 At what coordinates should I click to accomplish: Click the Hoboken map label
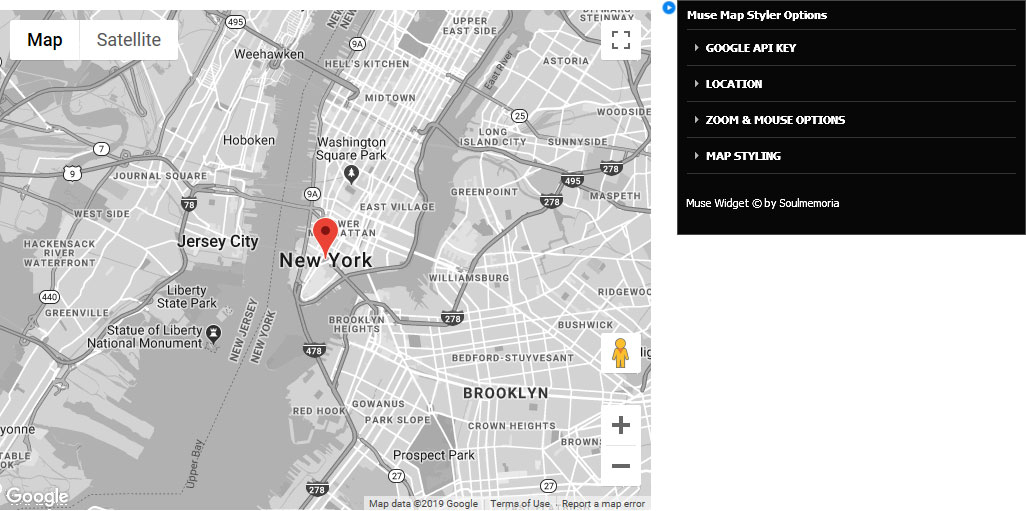[x=249, y=140]
